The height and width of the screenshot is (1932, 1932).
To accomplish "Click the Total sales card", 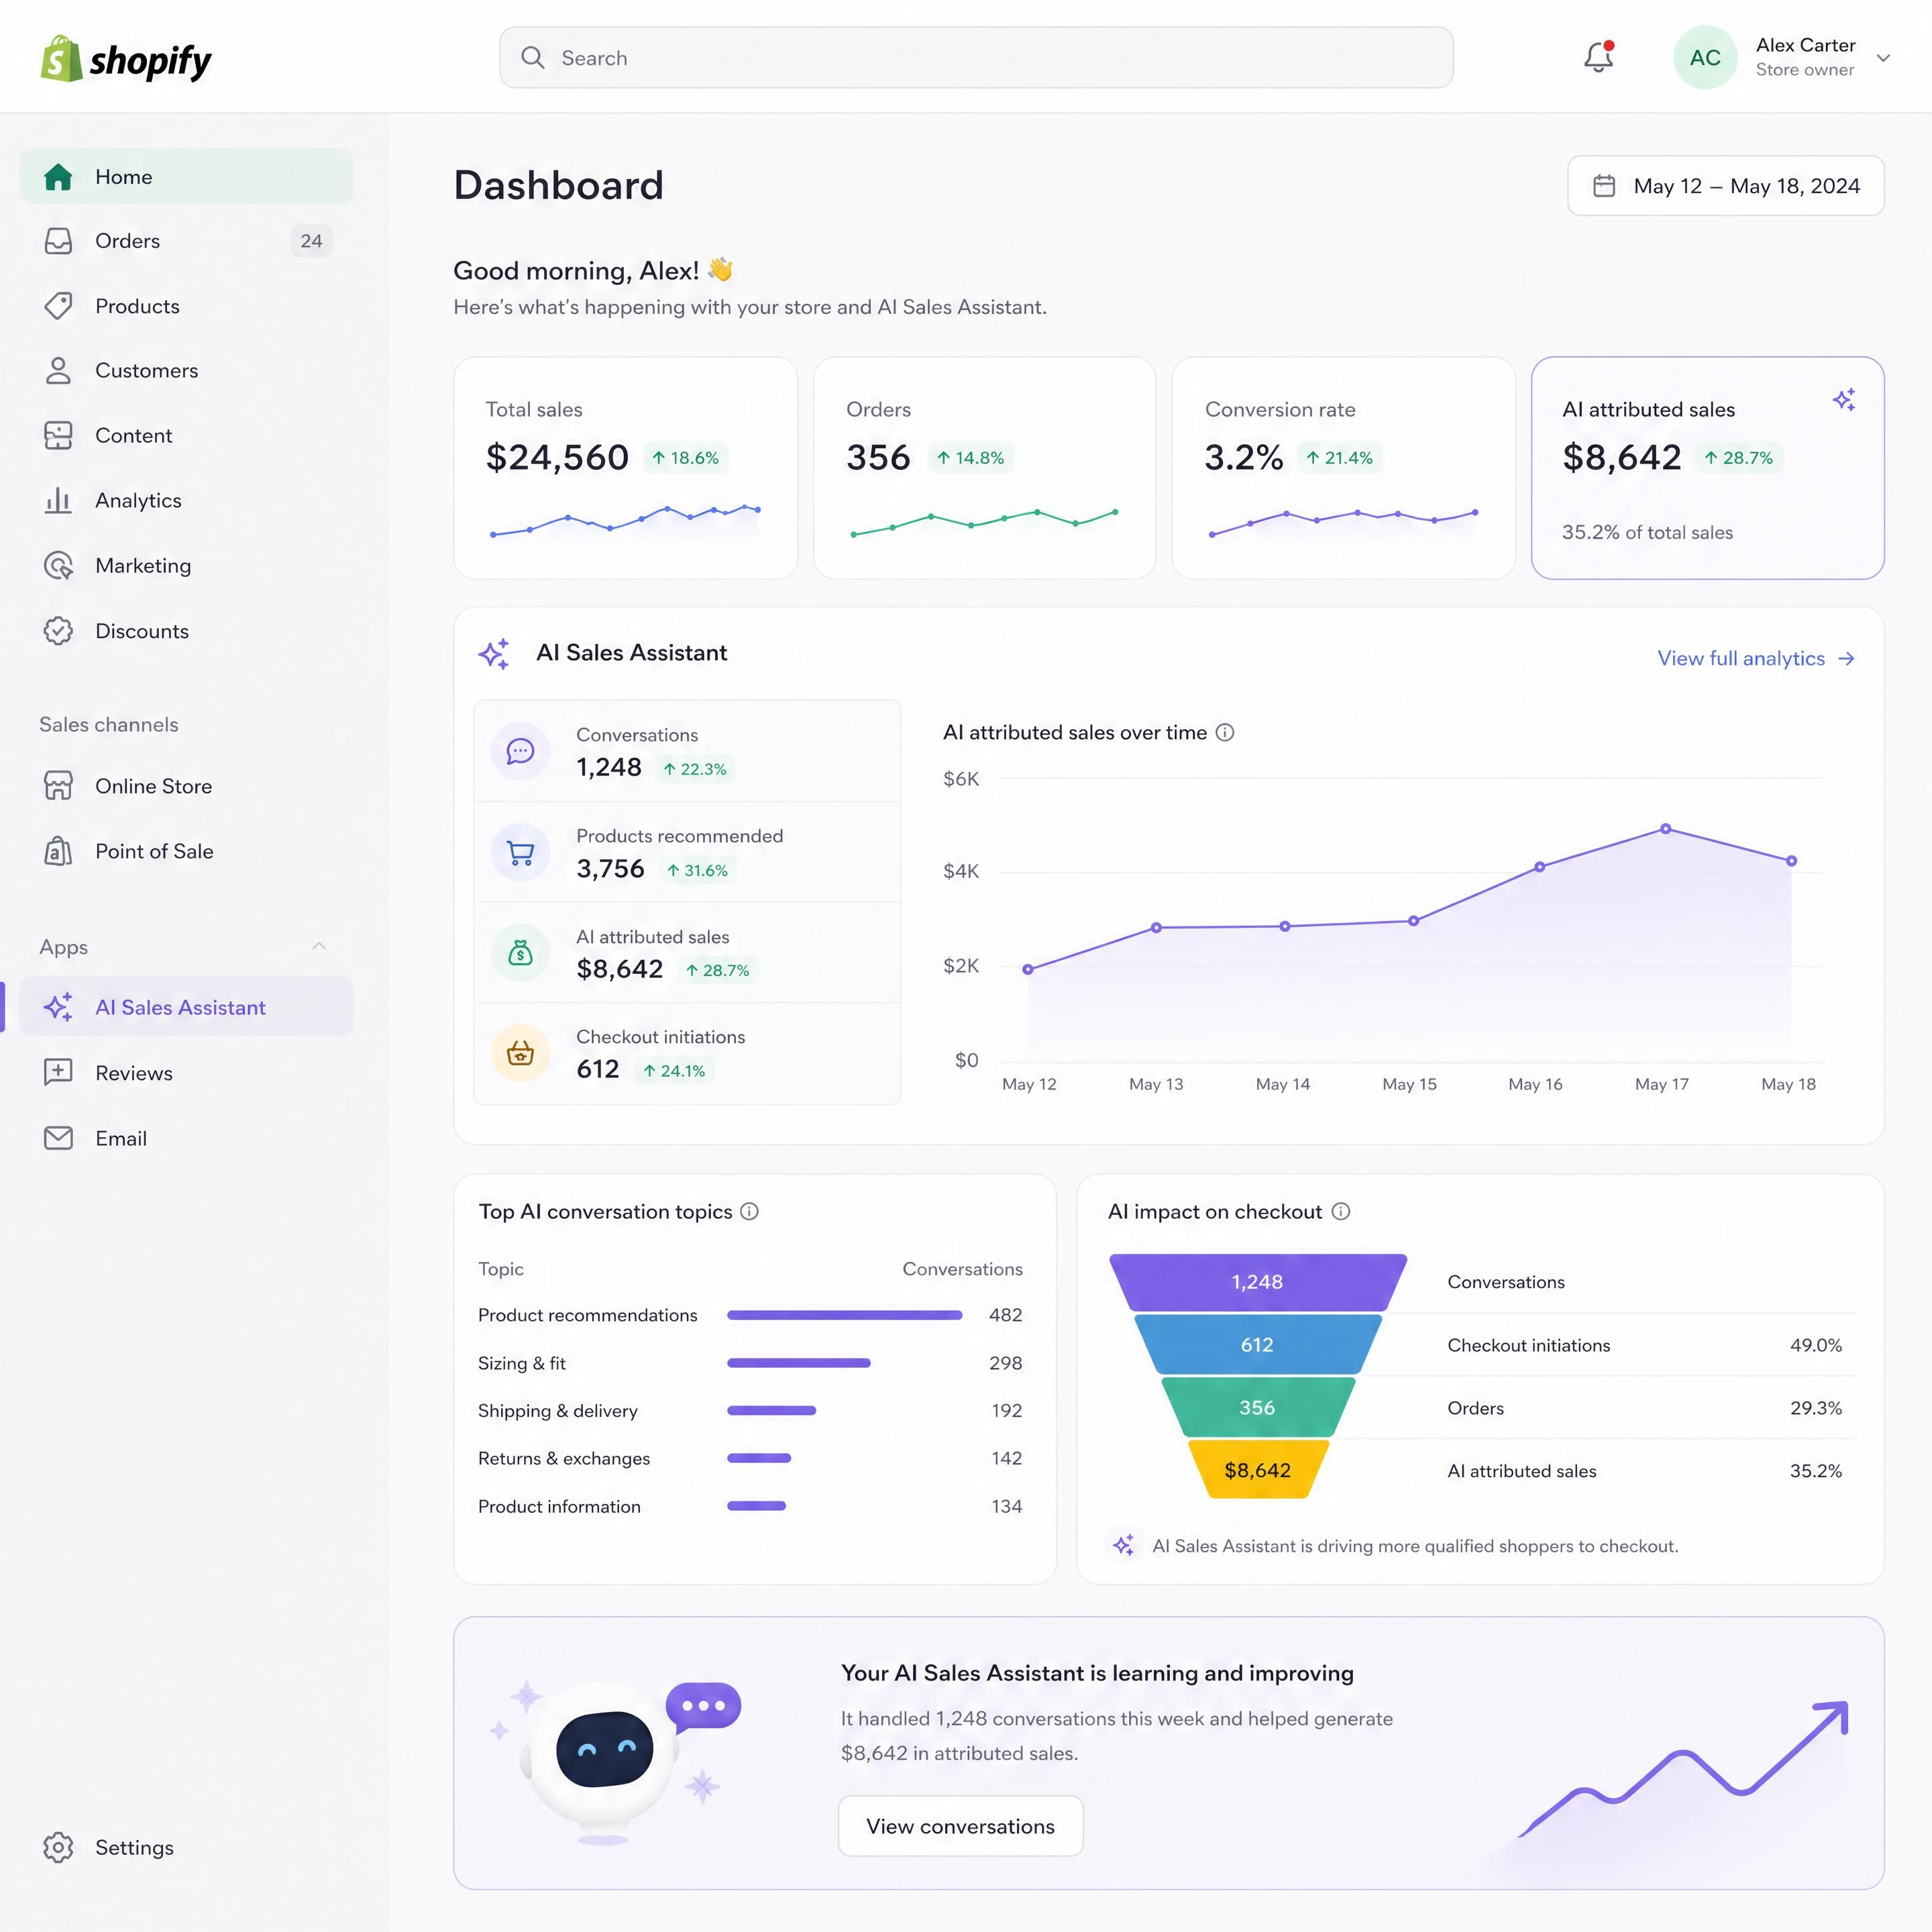I will (625, 468).
